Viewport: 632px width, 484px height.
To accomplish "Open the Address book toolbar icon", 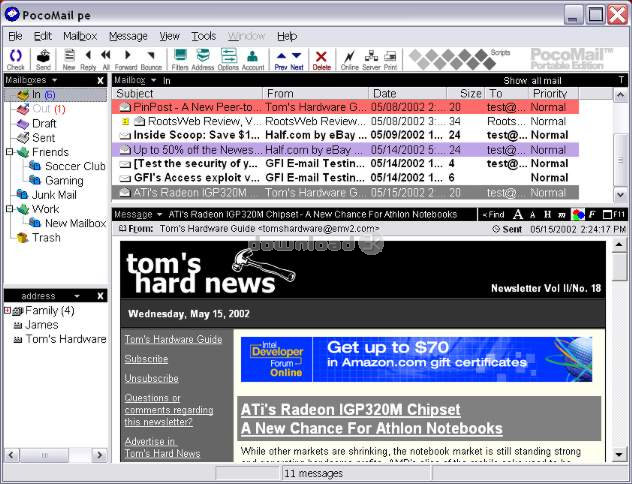I will pyautogui.click(x=203, y=58).
